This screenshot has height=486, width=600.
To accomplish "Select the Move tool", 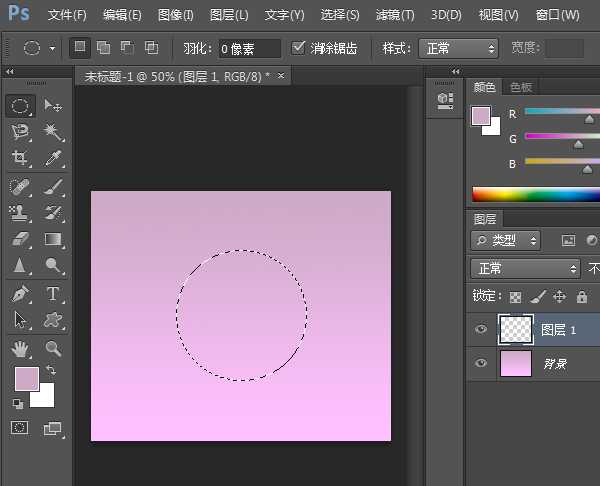I will tap(53, 105).
